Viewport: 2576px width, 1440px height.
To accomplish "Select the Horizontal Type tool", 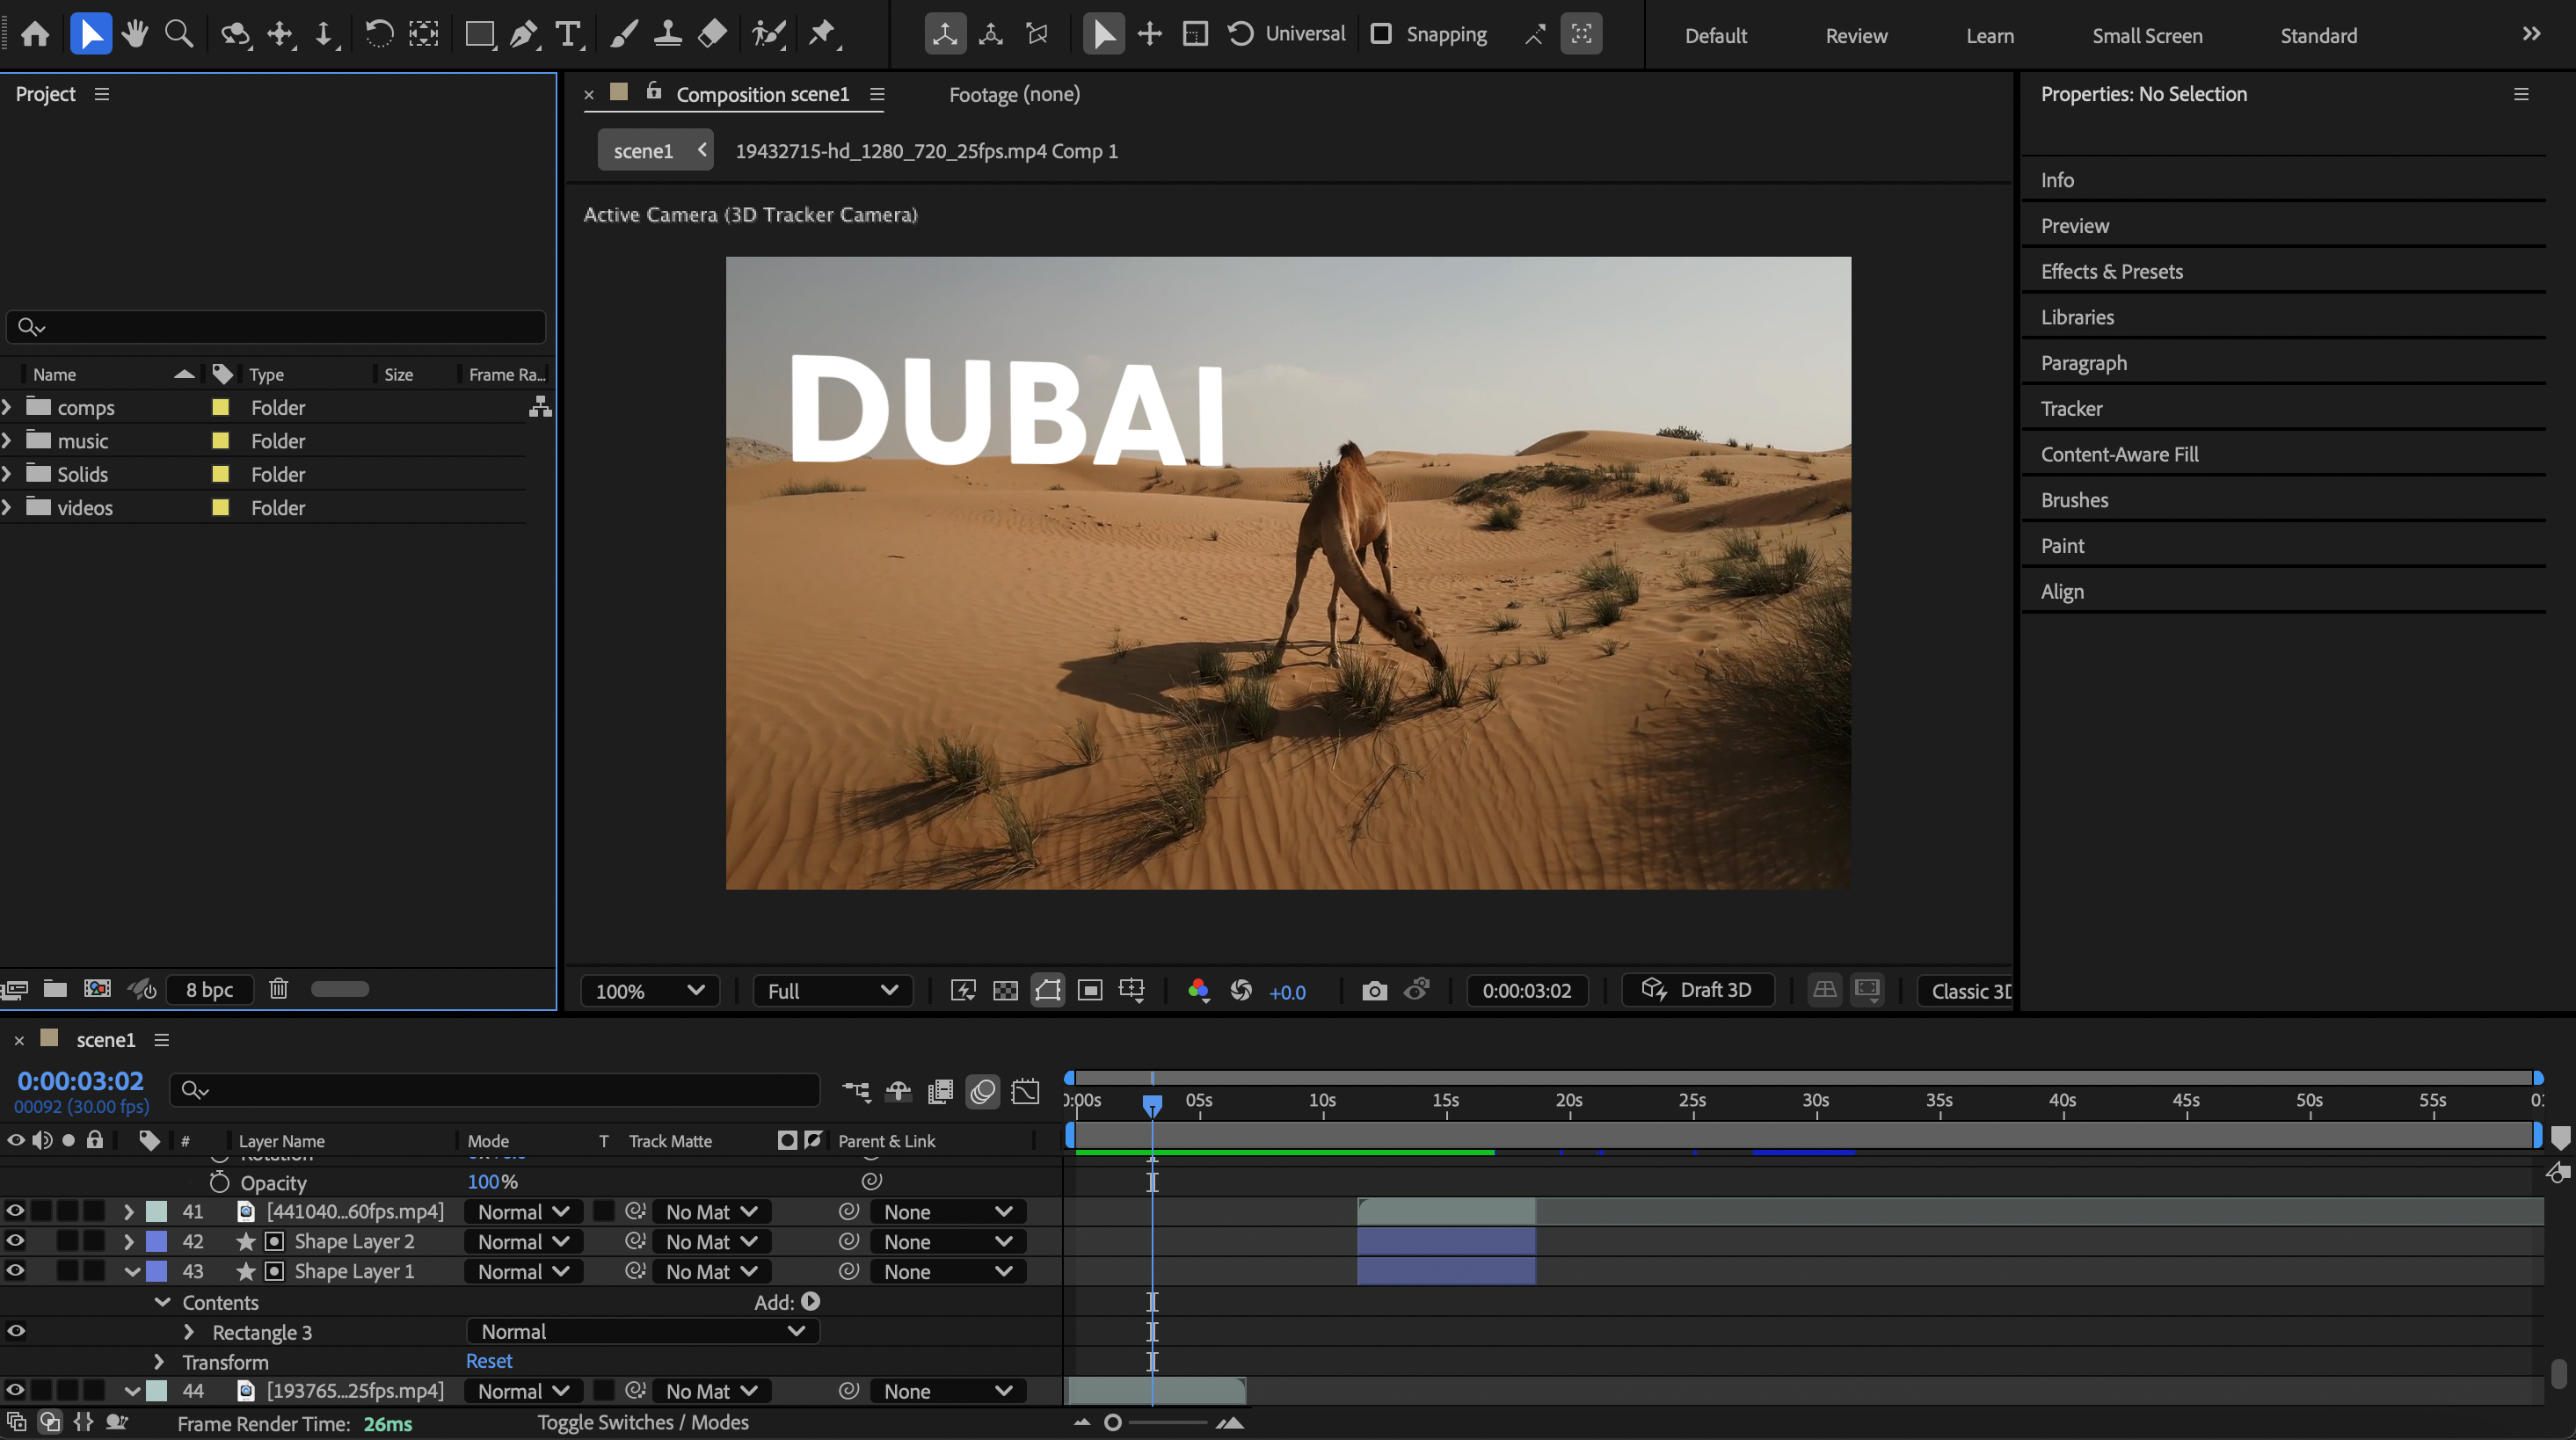I will pos(568,34).
